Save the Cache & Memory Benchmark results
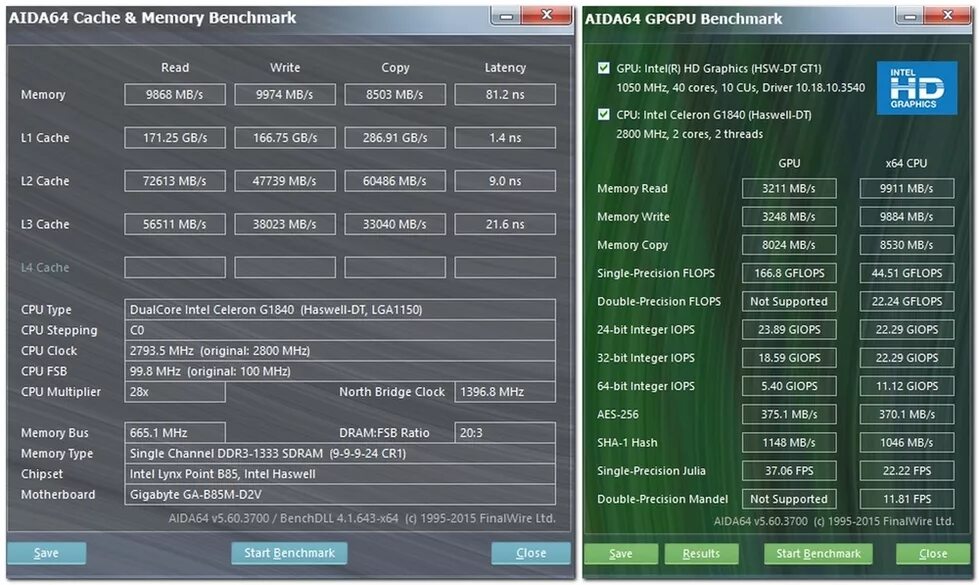The width and height of the screenshot is (979, 585). point(47,553)
